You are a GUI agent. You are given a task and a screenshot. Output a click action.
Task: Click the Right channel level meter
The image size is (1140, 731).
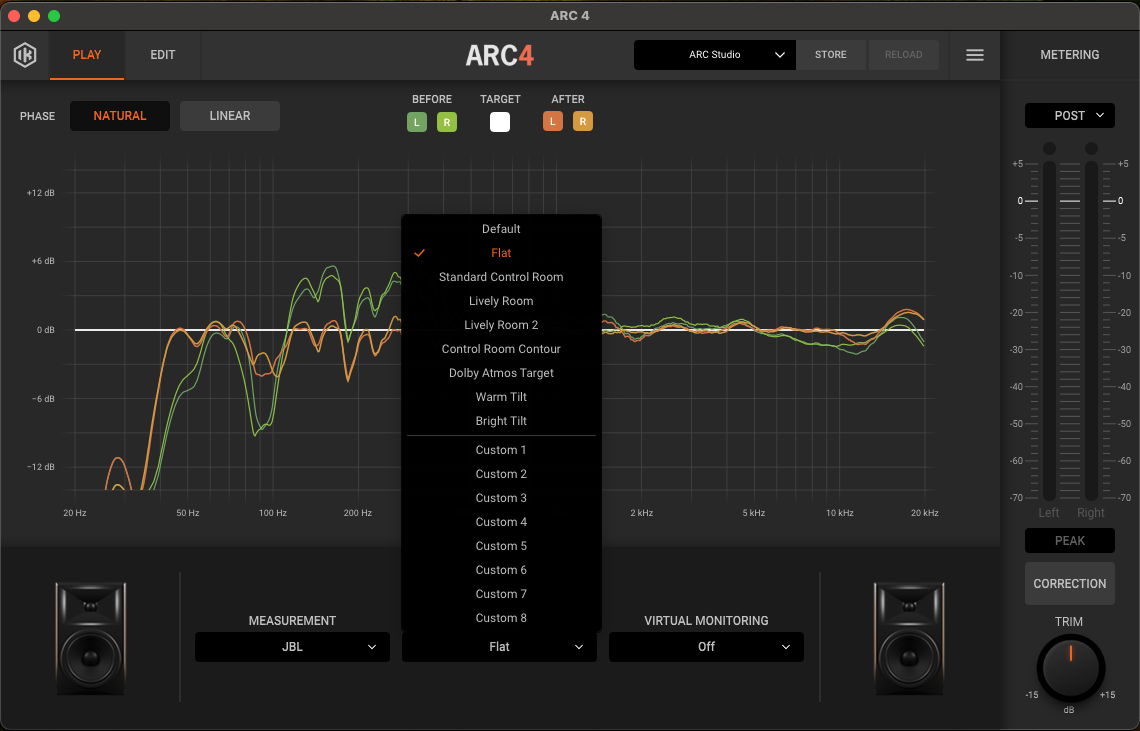1091,330
